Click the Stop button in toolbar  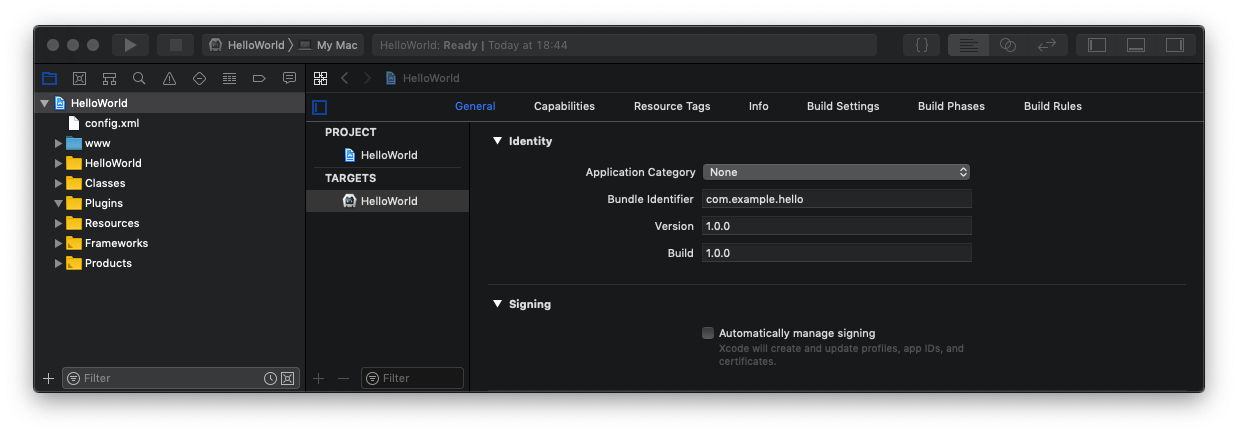175,45
